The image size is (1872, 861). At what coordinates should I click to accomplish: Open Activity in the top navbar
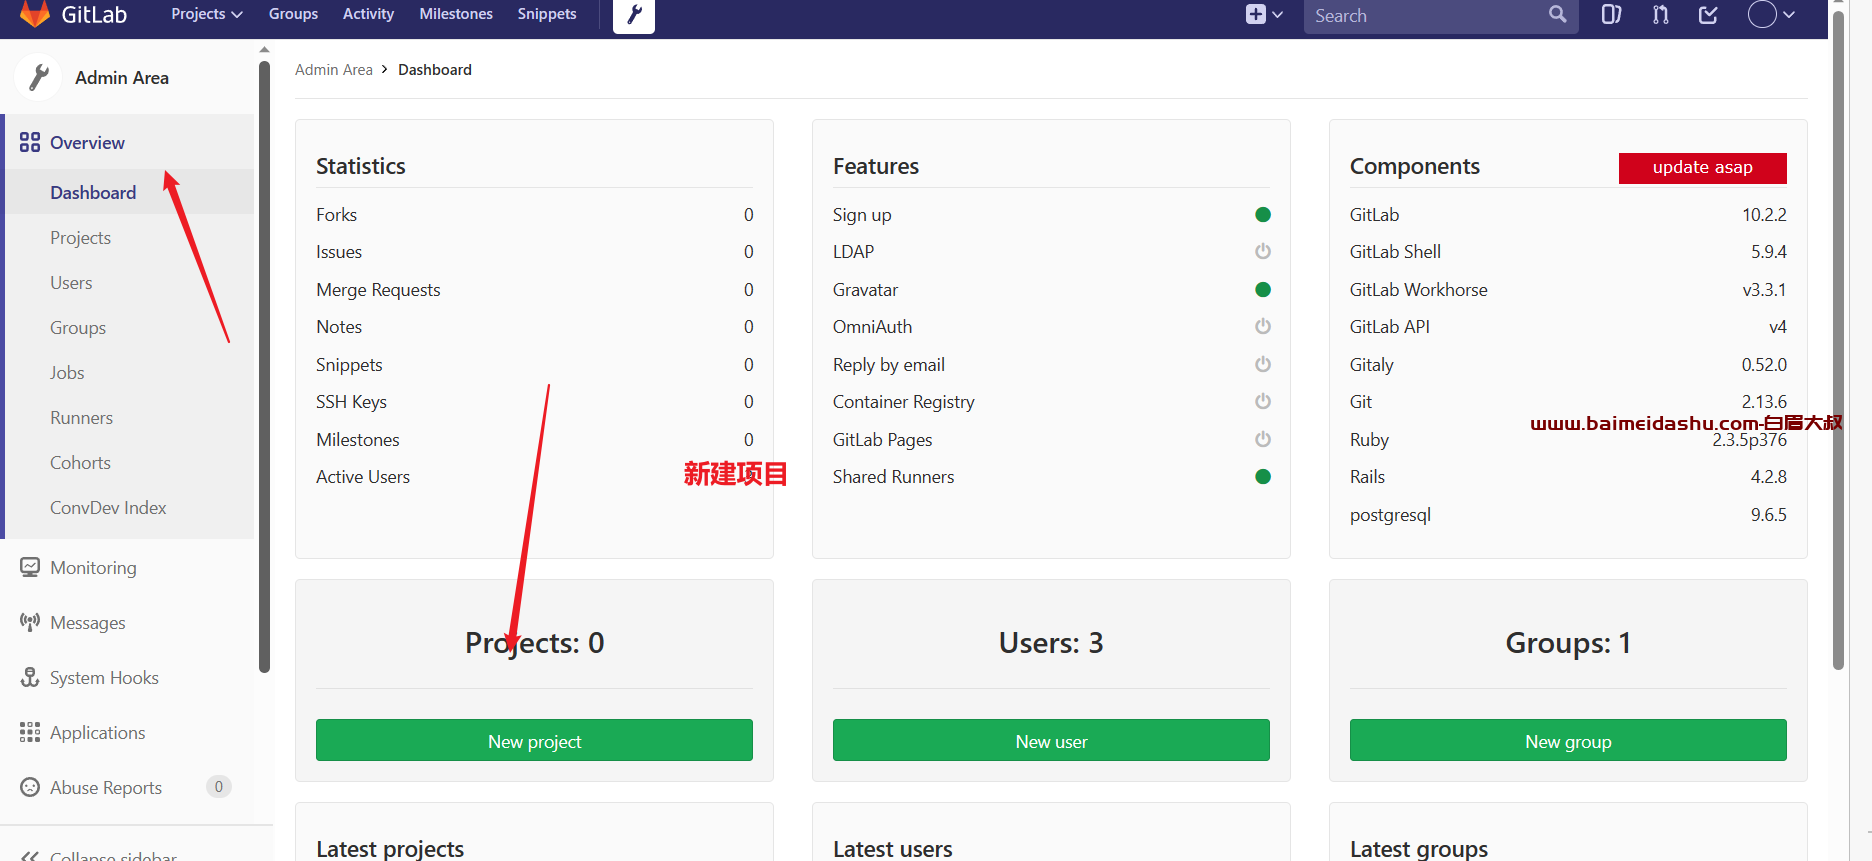368,14
